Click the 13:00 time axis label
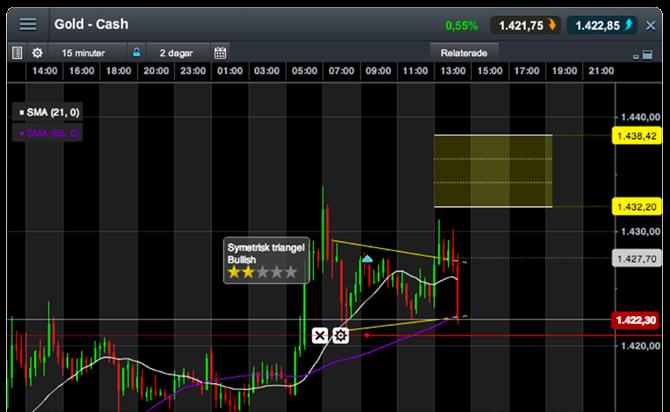670x412 pixels. coord(453,71)
